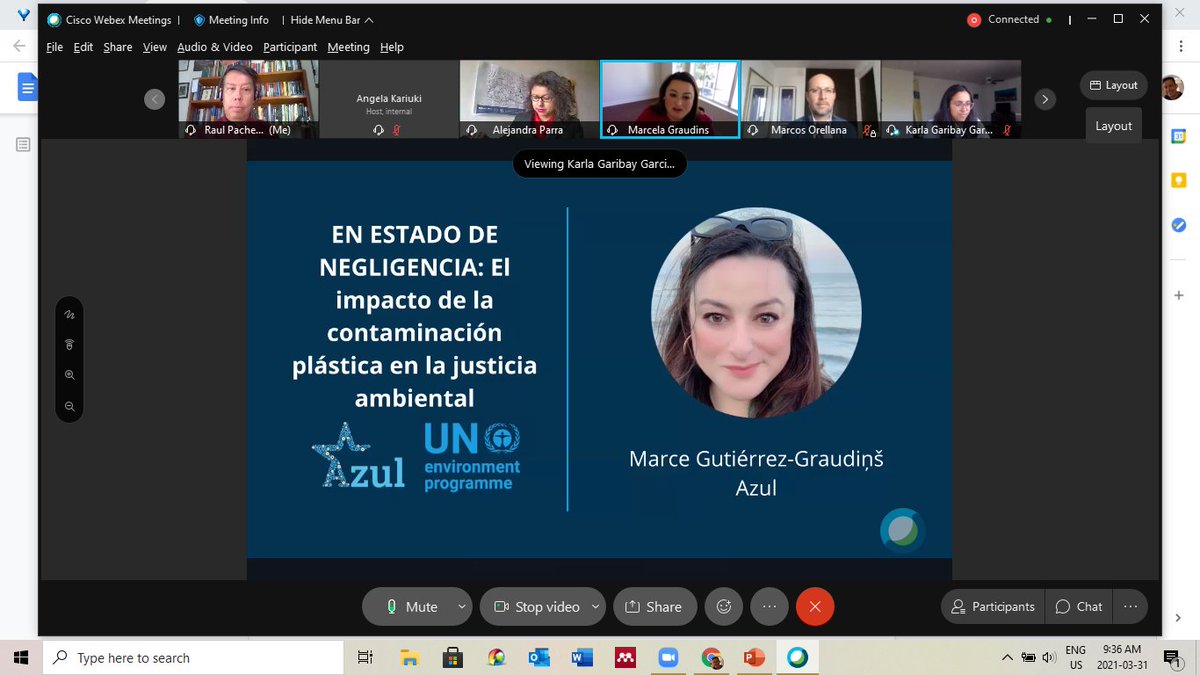Screen dimensions: 1200x675
Task: Open the Meeting menu
Action: click(x=348, y=47)
